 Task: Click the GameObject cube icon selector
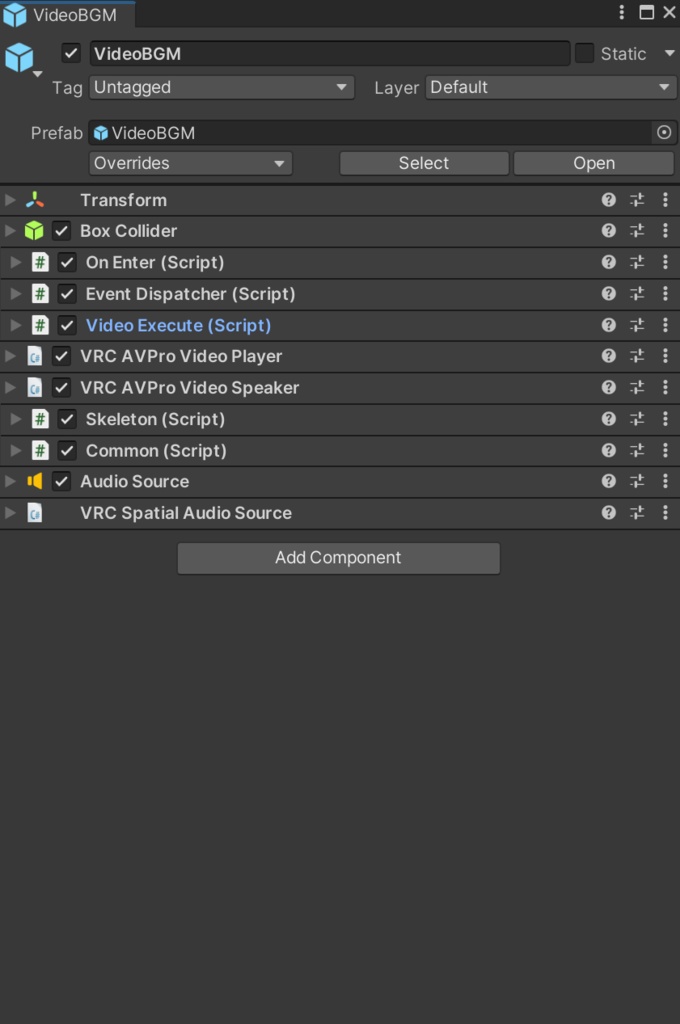[21, 59]
